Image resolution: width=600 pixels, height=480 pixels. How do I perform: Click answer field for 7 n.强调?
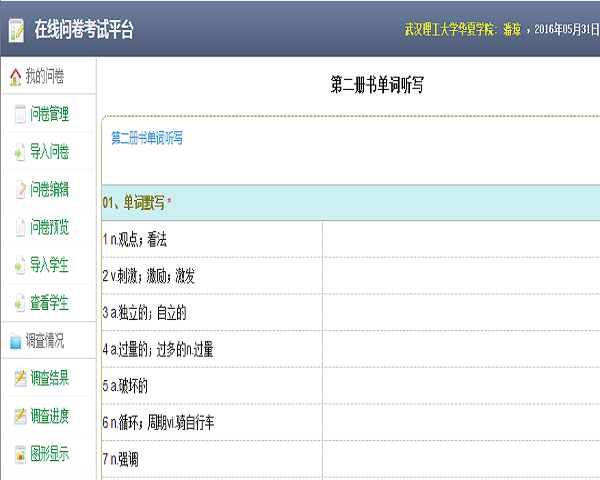pos(460,458)
